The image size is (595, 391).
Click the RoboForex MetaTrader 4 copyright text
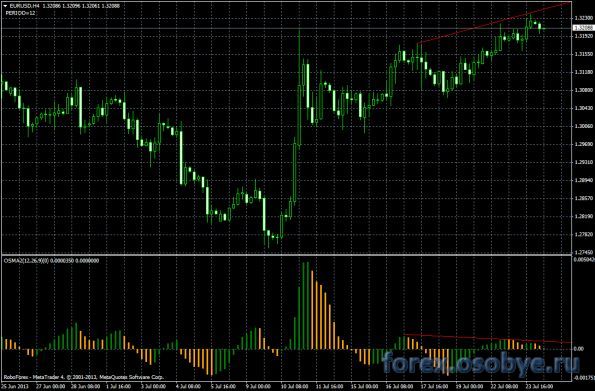point(83,377)
